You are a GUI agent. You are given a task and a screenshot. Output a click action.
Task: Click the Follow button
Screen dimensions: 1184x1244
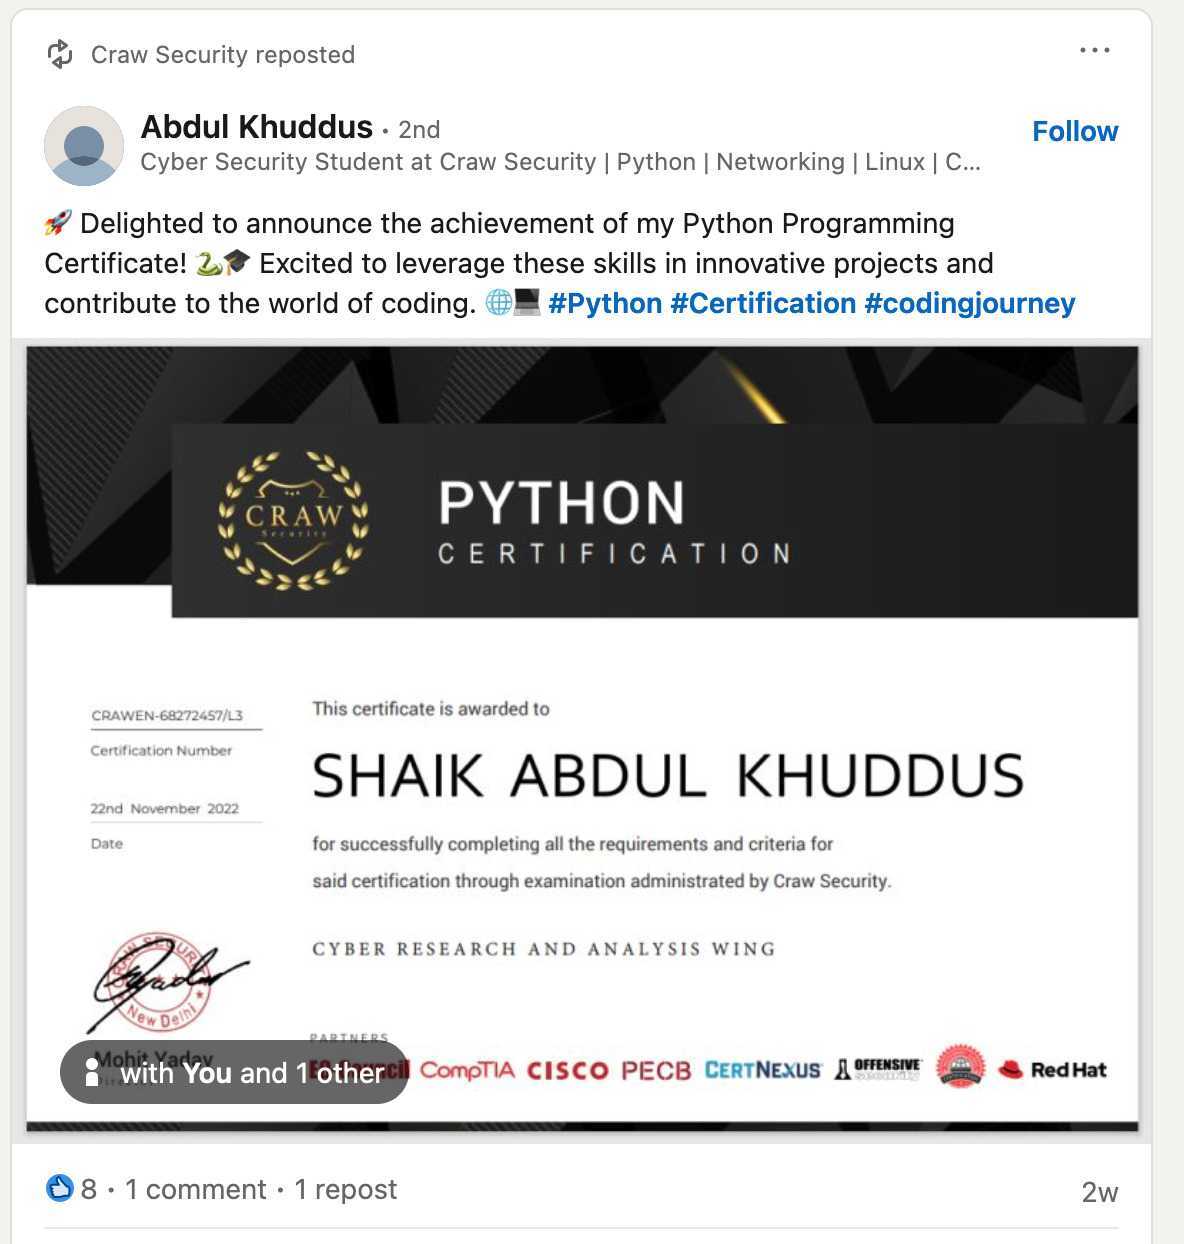pyautogui.click(x=1074, y=131)
